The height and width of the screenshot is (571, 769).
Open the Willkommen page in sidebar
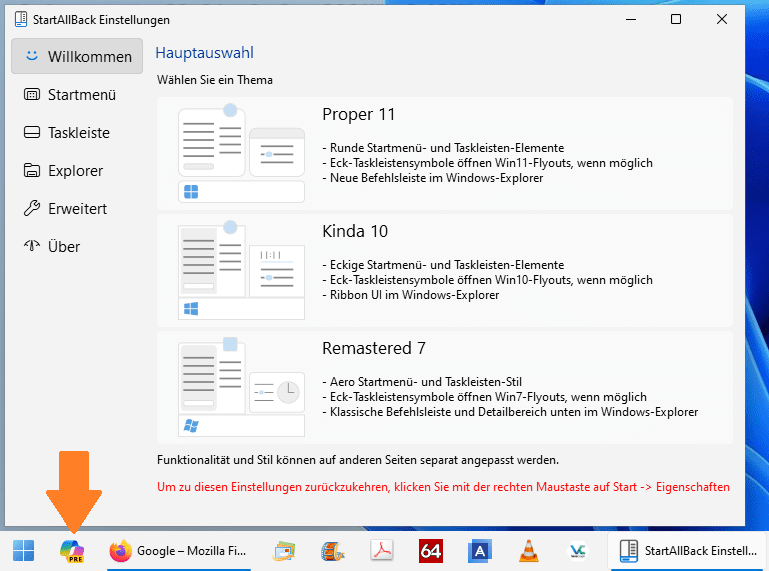[x=77, y=56]
